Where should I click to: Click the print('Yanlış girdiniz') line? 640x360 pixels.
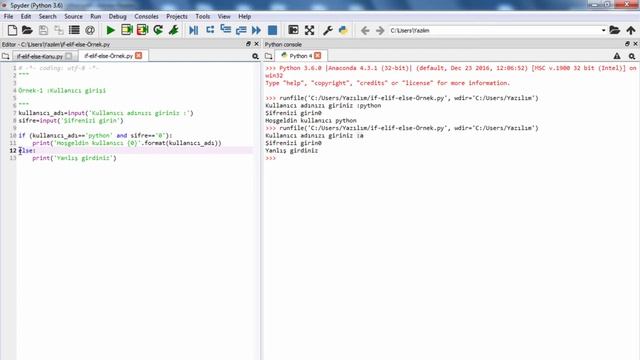(74, 158)
